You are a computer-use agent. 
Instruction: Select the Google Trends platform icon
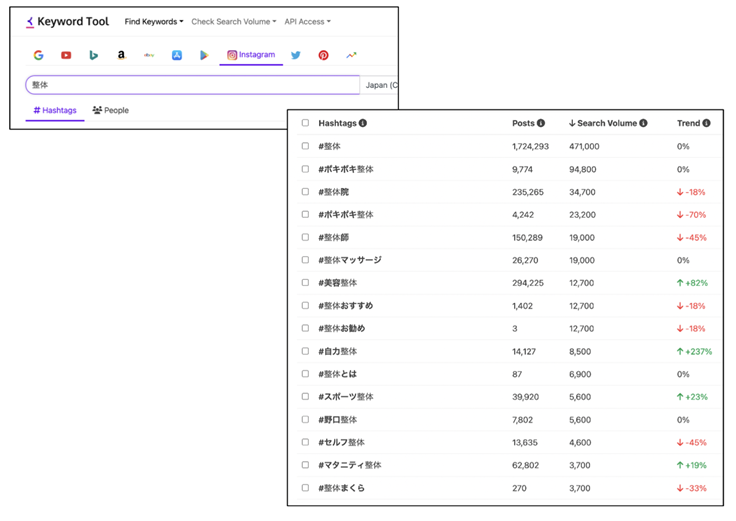(x=351, y=55)
